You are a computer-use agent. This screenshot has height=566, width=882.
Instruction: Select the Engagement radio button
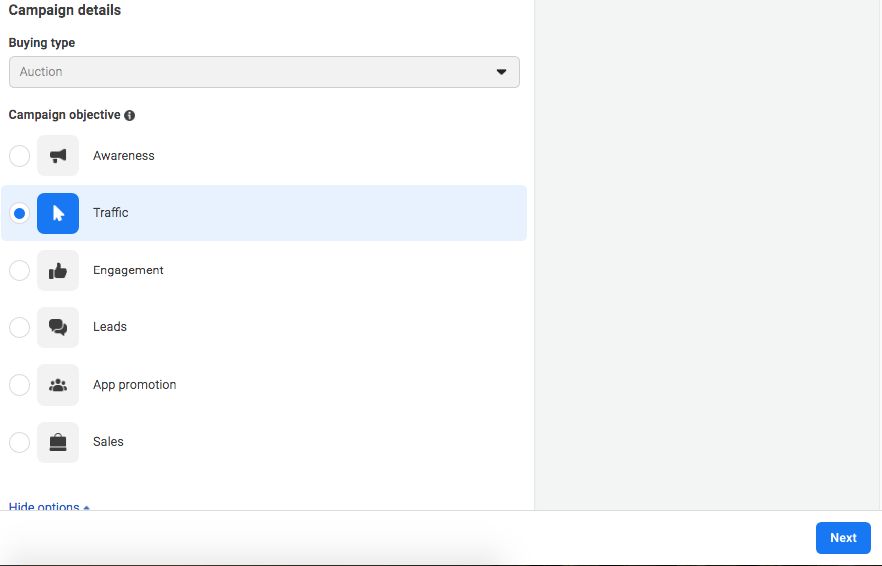click(19, 271)
